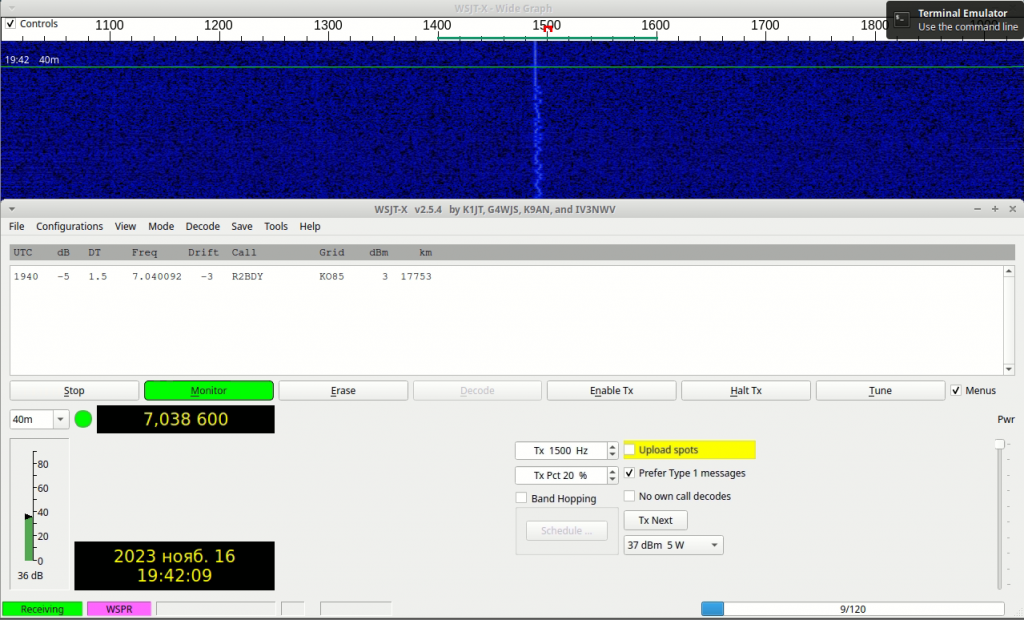Click the red Tx marker at 1500
1024x620 pixels.
pos(548,28)
